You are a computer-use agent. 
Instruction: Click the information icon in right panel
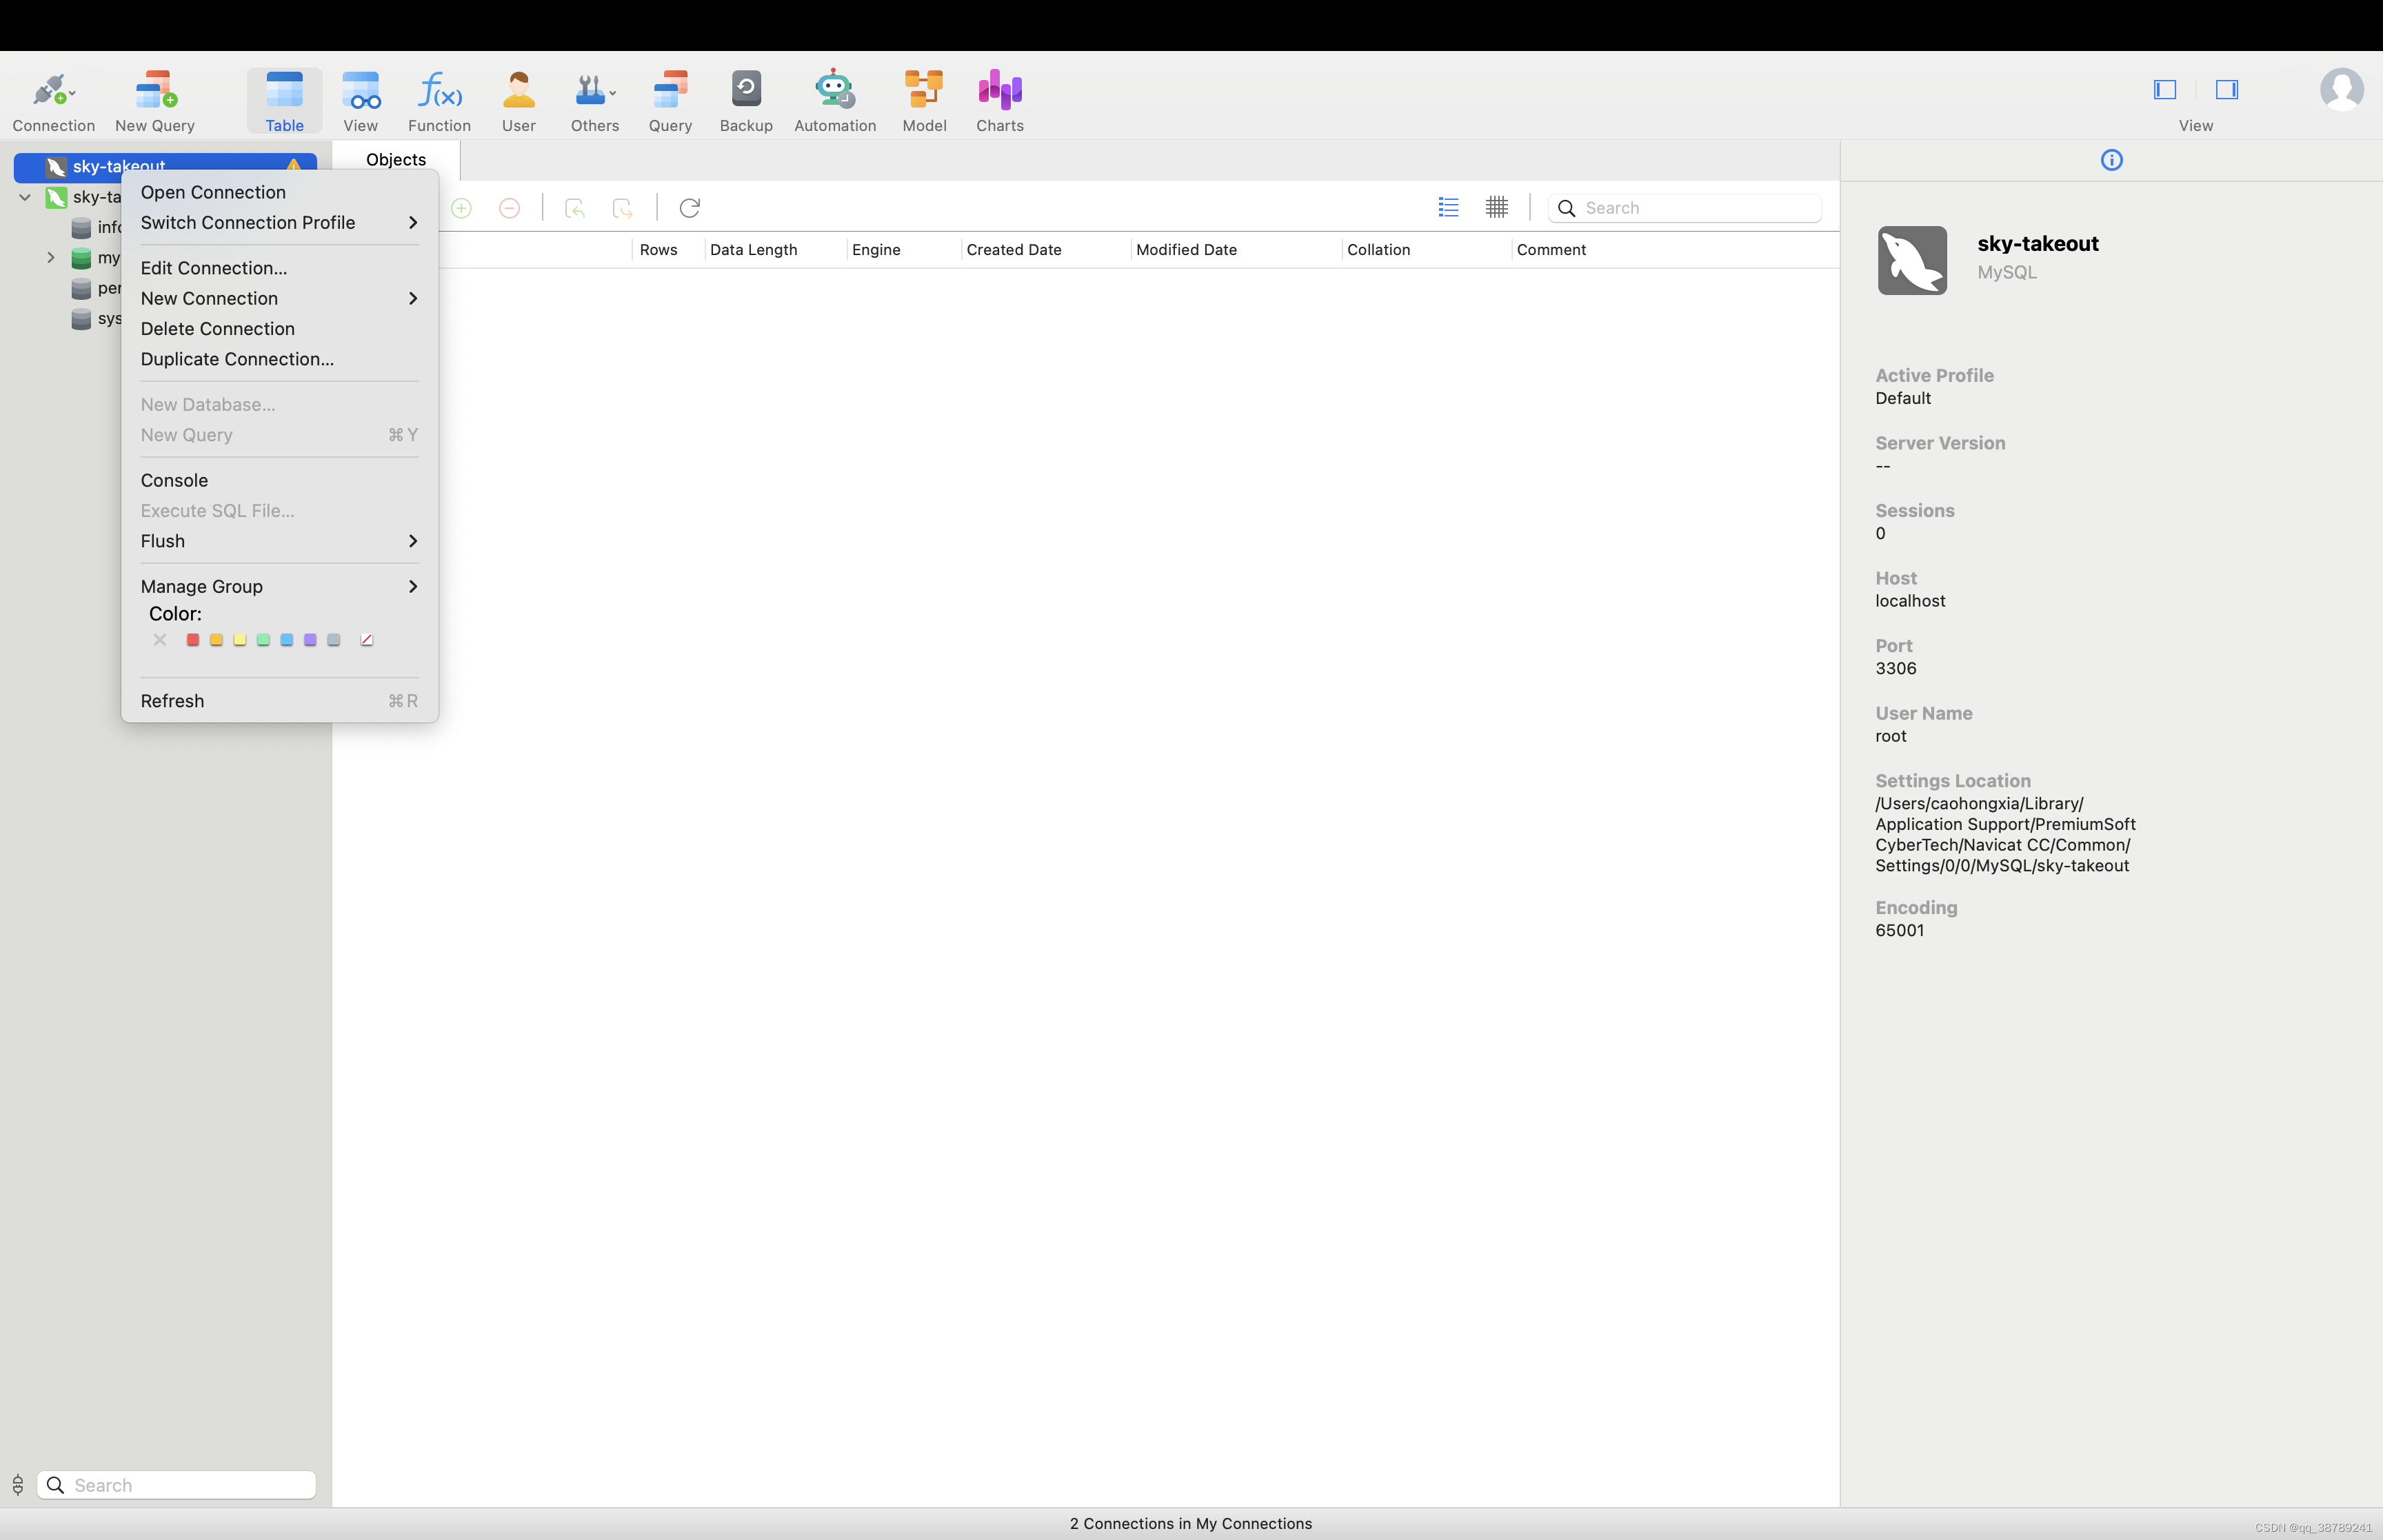coord(2111,160)
